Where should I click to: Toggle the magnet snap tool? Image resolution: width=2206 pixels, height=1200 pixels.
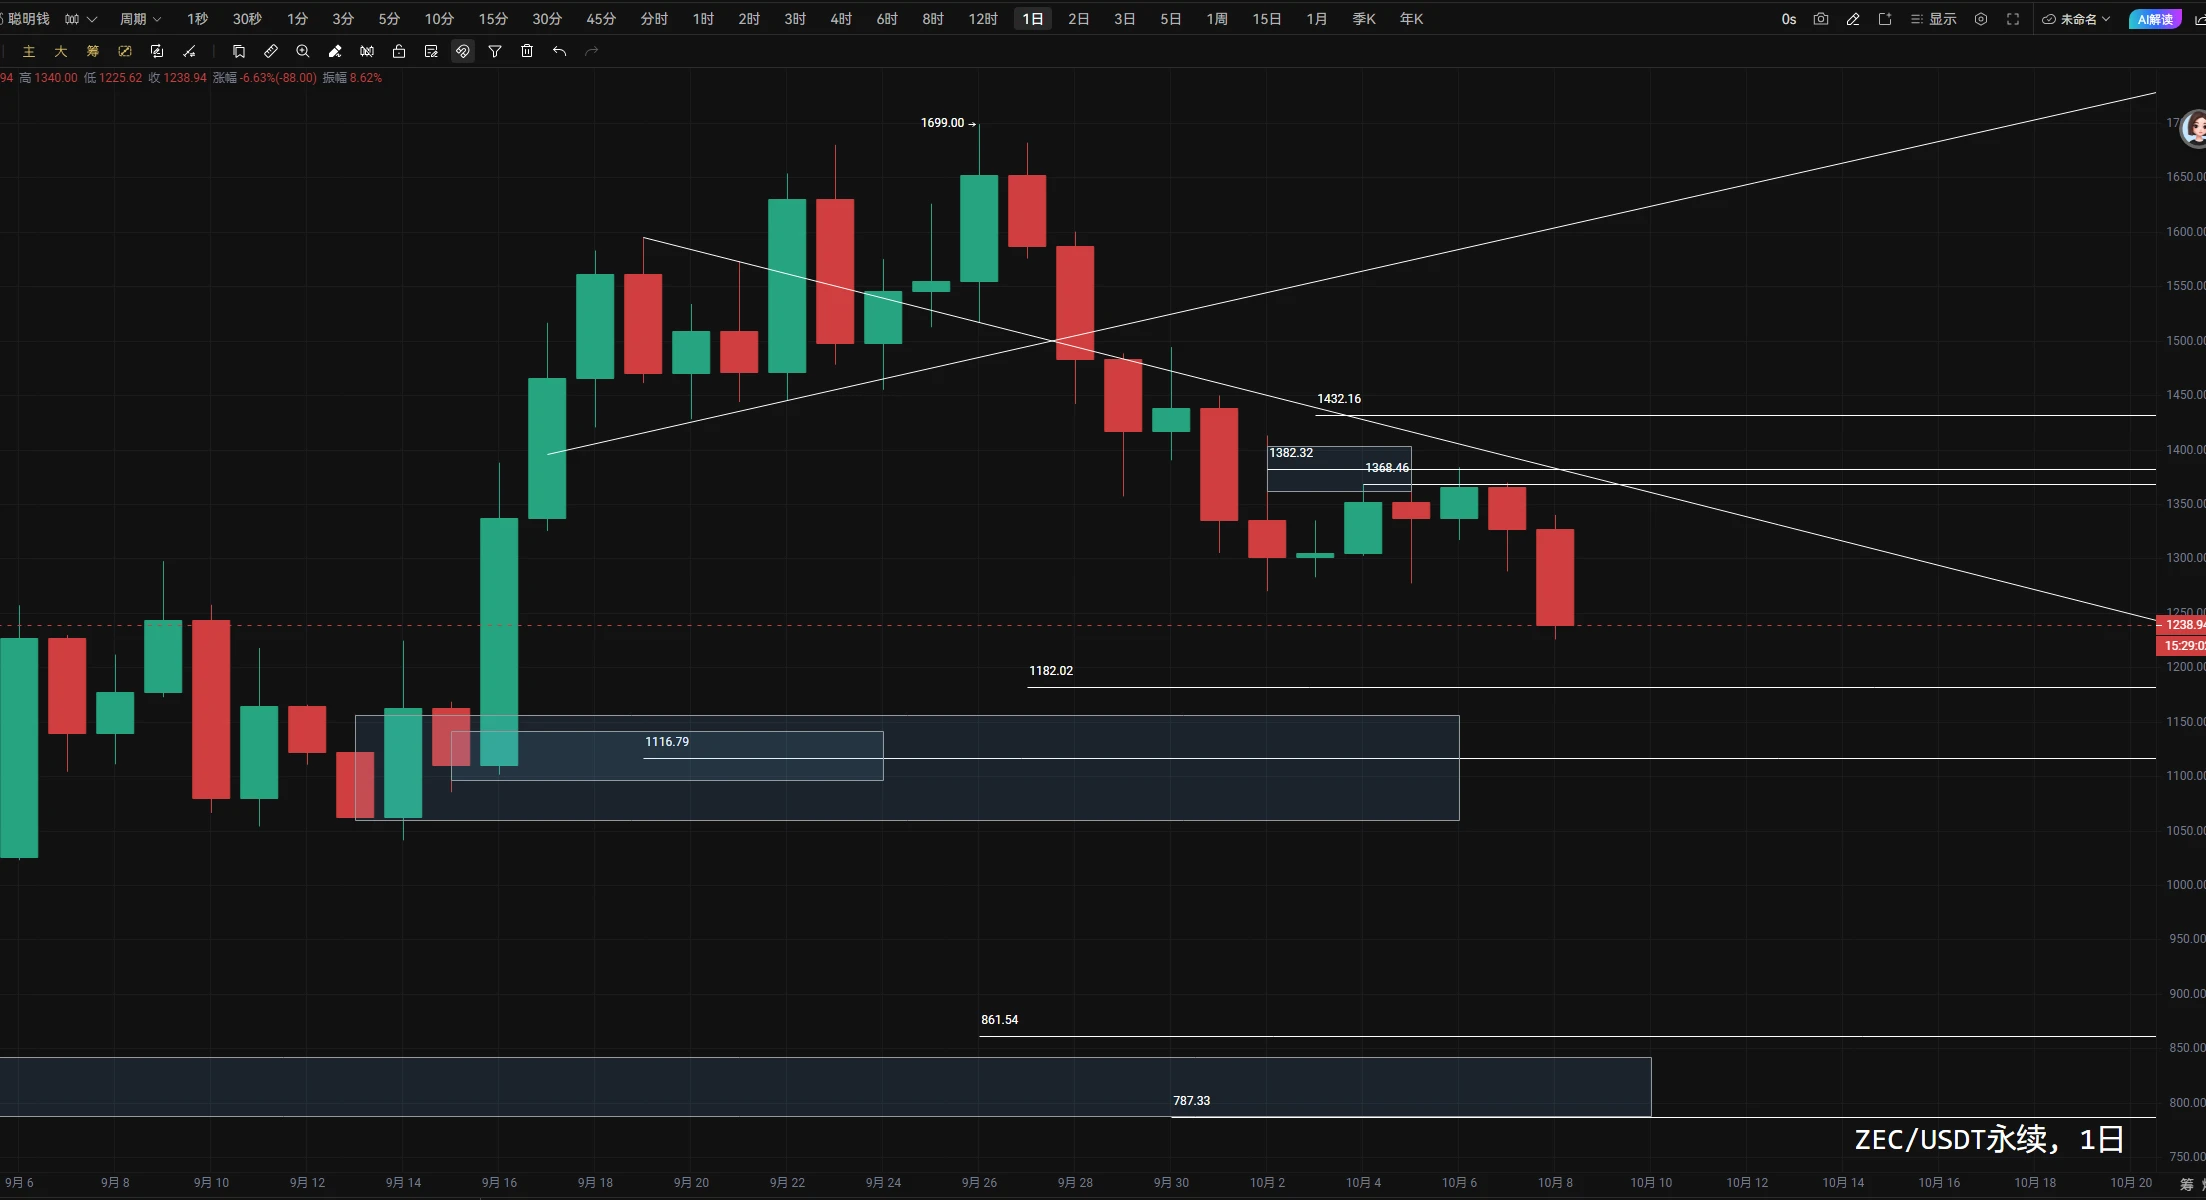pos(463,51)
